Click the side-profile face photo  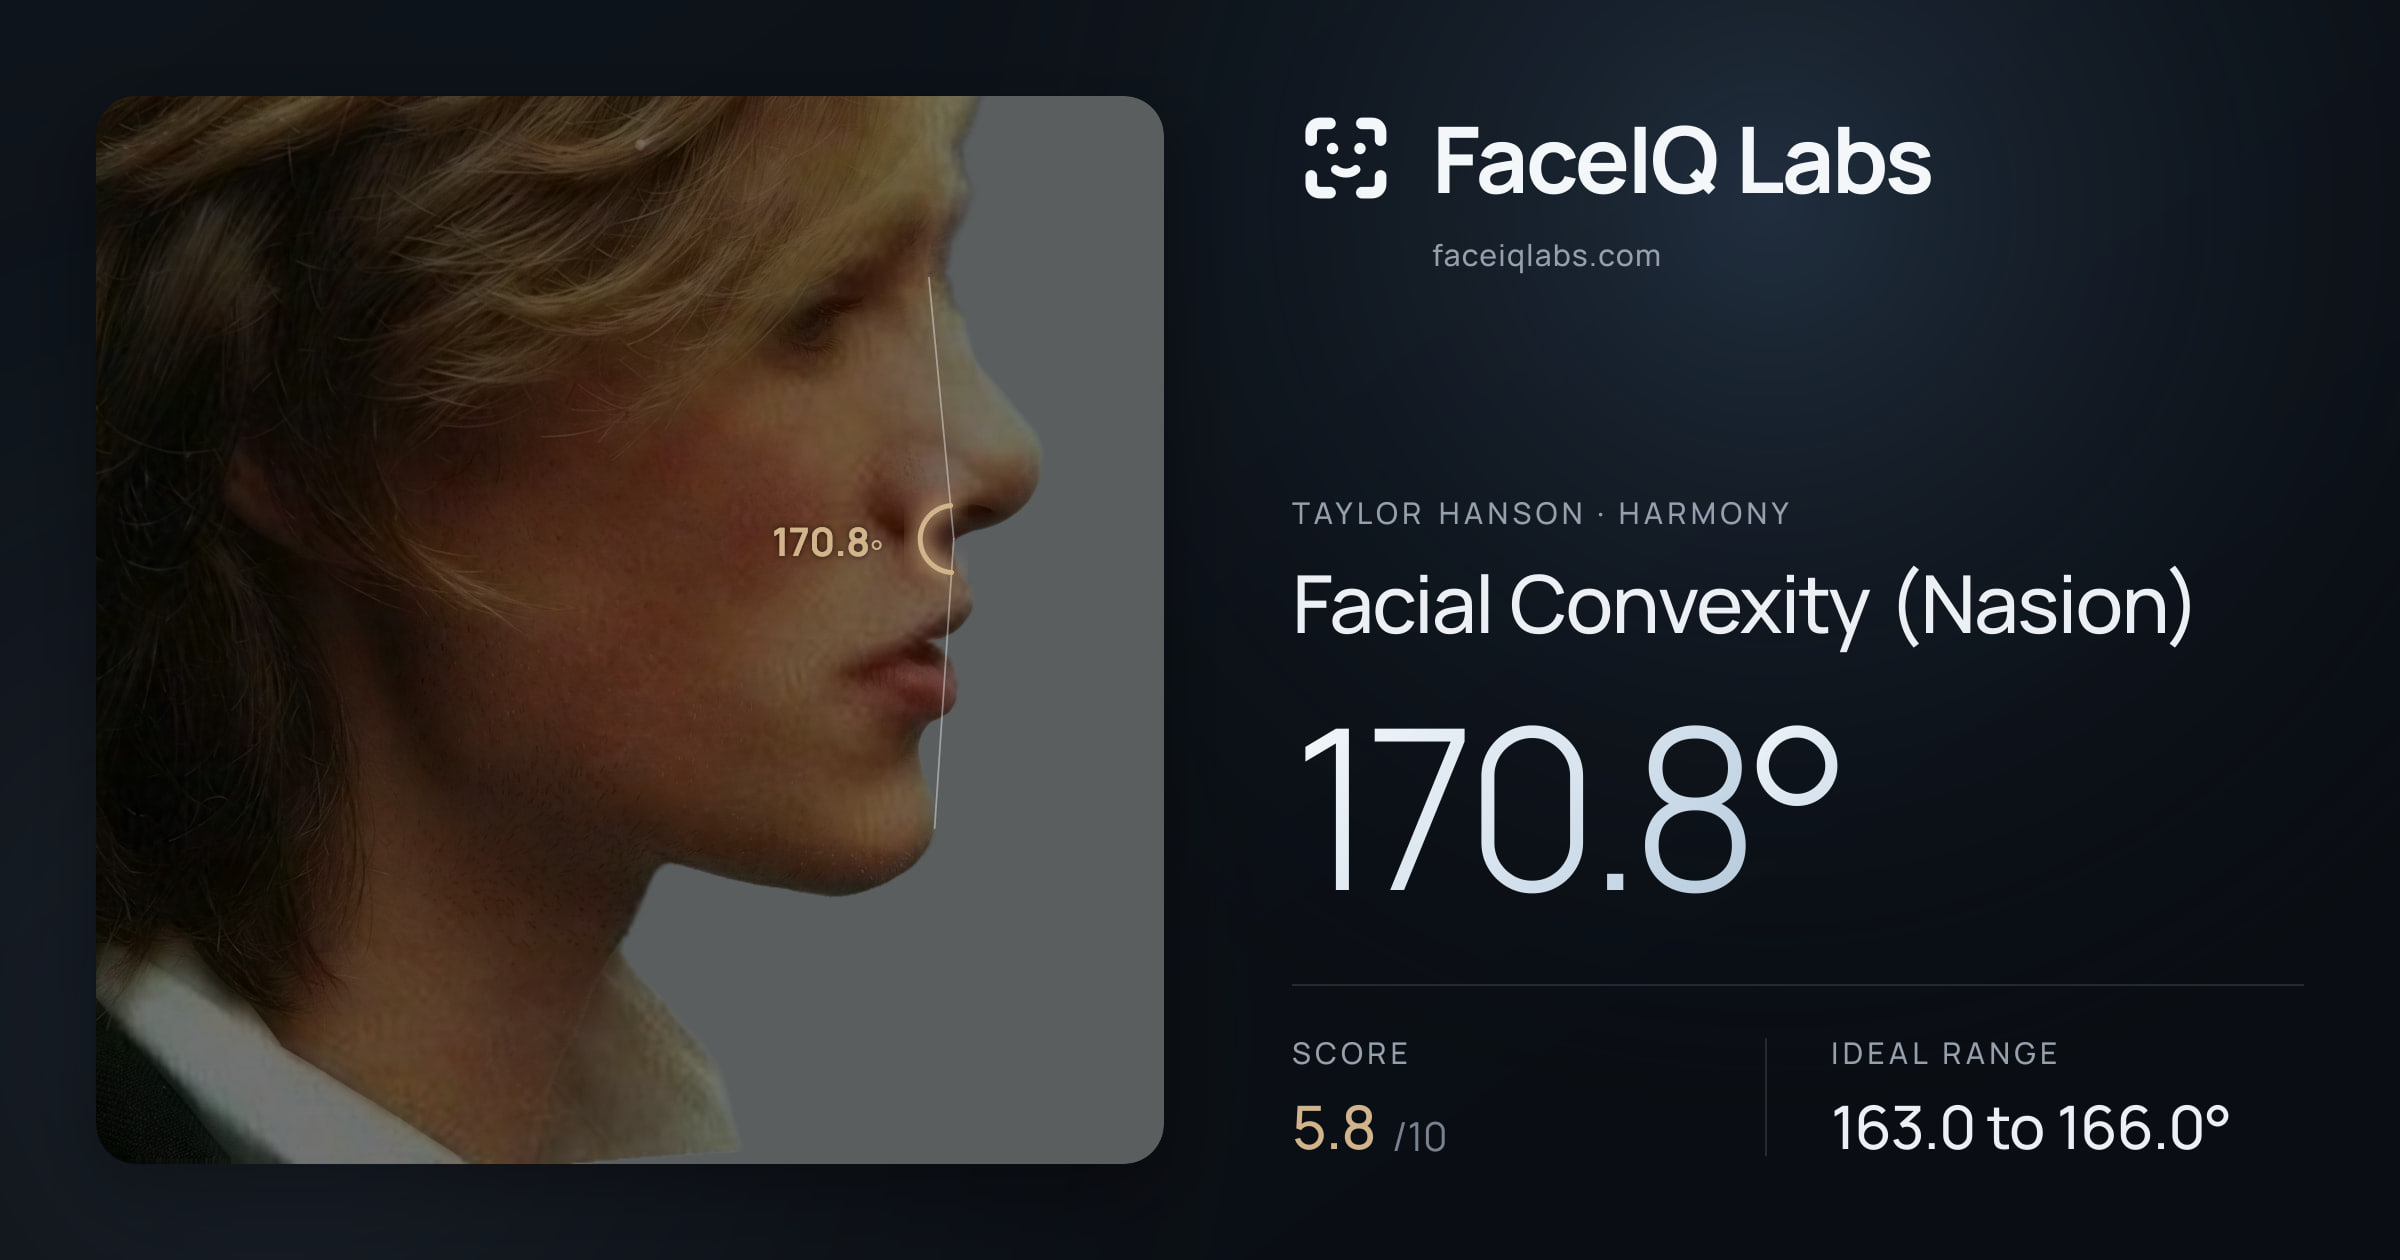[630, 630]
